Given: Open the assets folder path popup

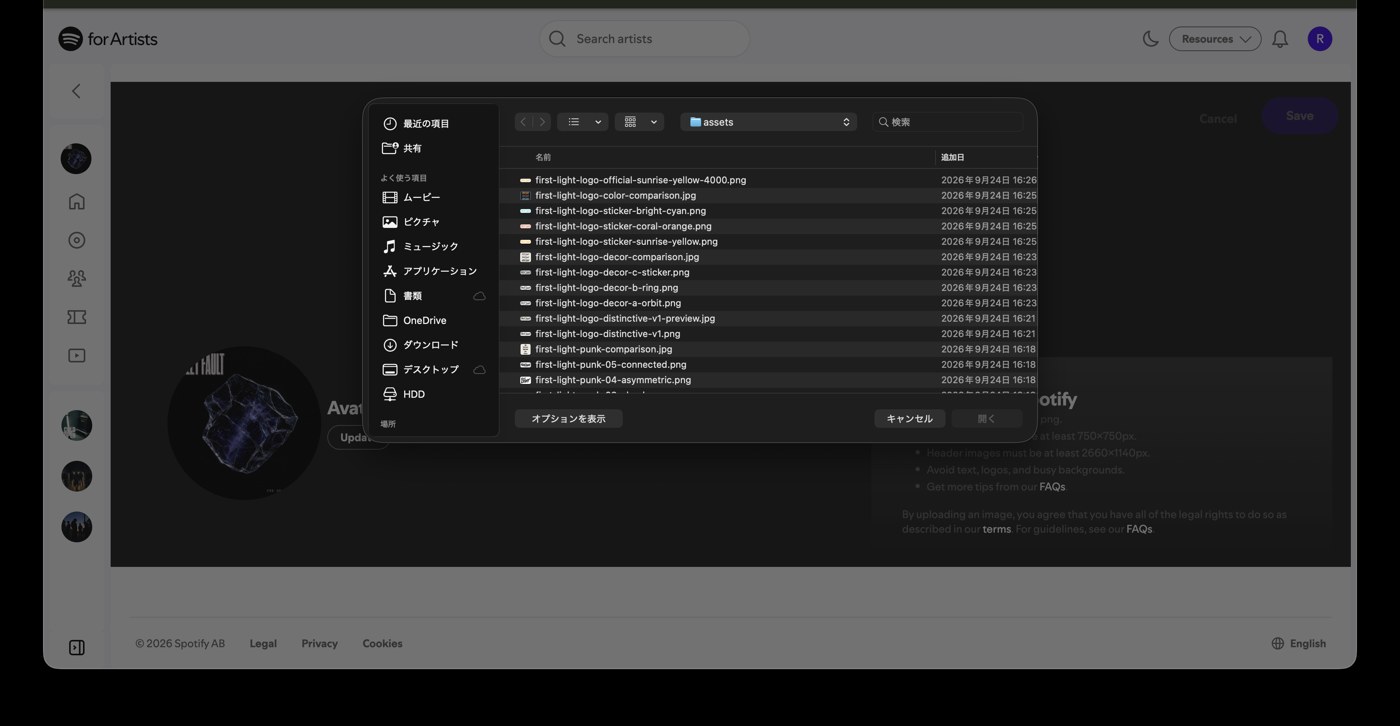Looking at the screenshot, I should tap(769, 122).
